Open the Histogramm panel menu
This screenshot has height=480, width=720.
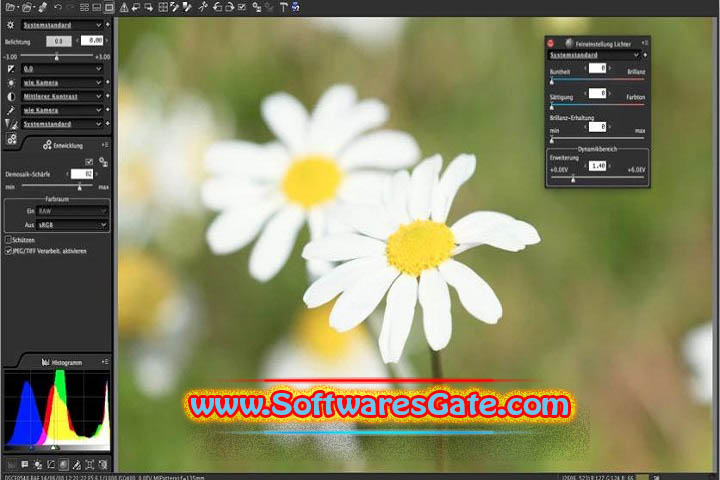(x=105, y=362)
